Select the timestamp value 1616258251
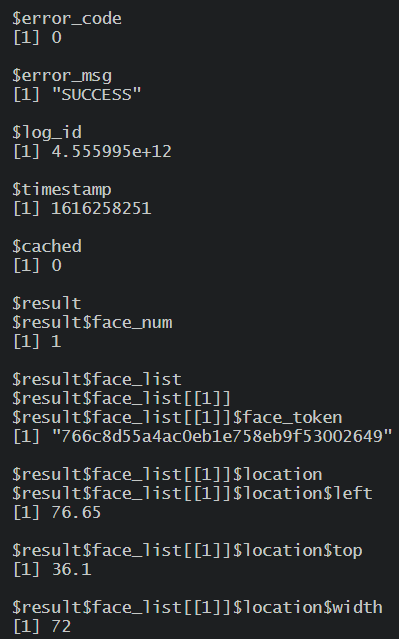The image size is (399, 639). (101, 209)
